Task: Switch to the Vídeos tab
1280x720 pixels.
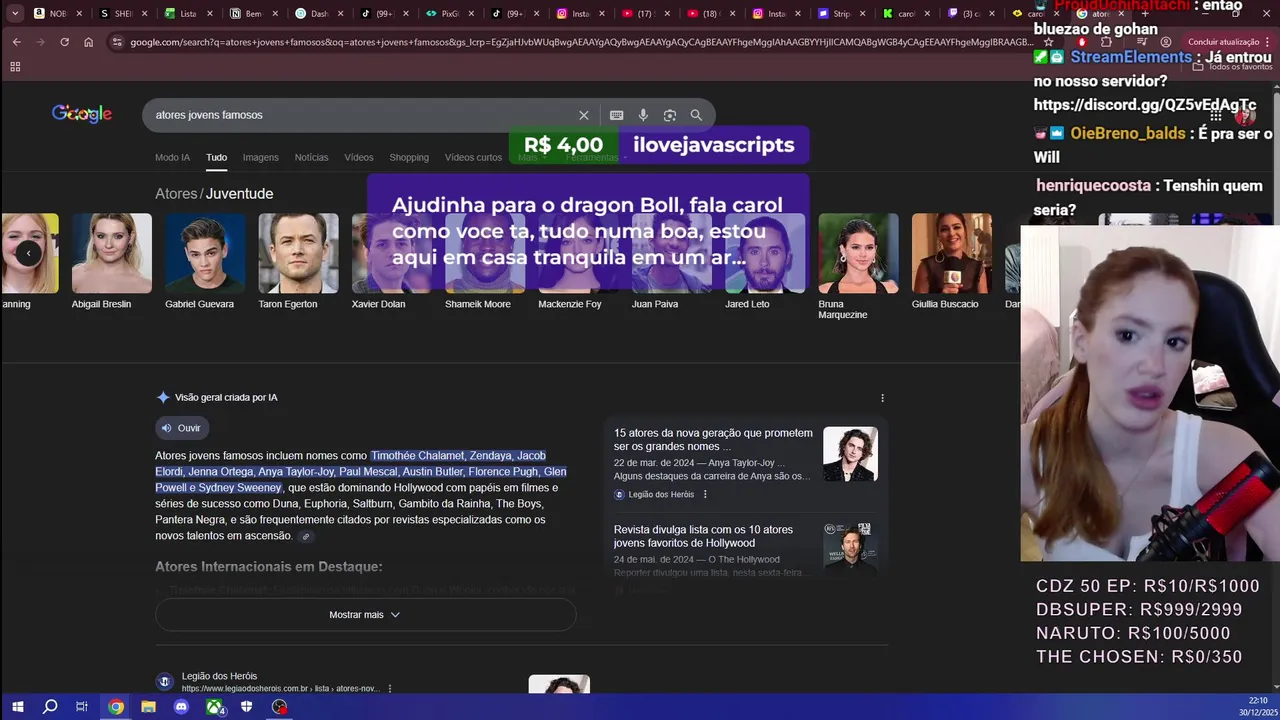Action: pyautogui.click(x=359, y=158)
